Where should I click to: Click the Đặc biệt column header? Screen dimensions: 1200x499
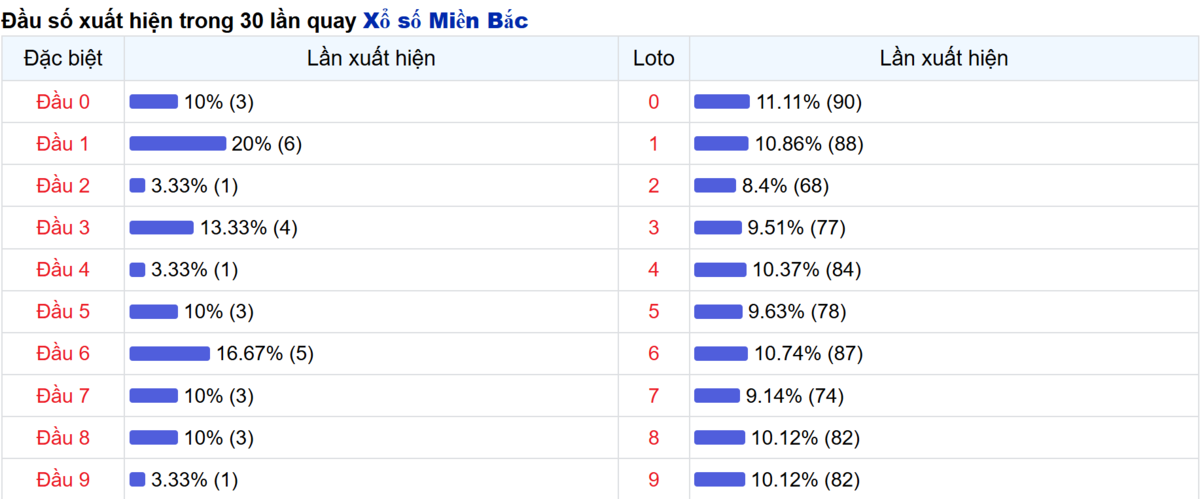[x=63, y=59]
